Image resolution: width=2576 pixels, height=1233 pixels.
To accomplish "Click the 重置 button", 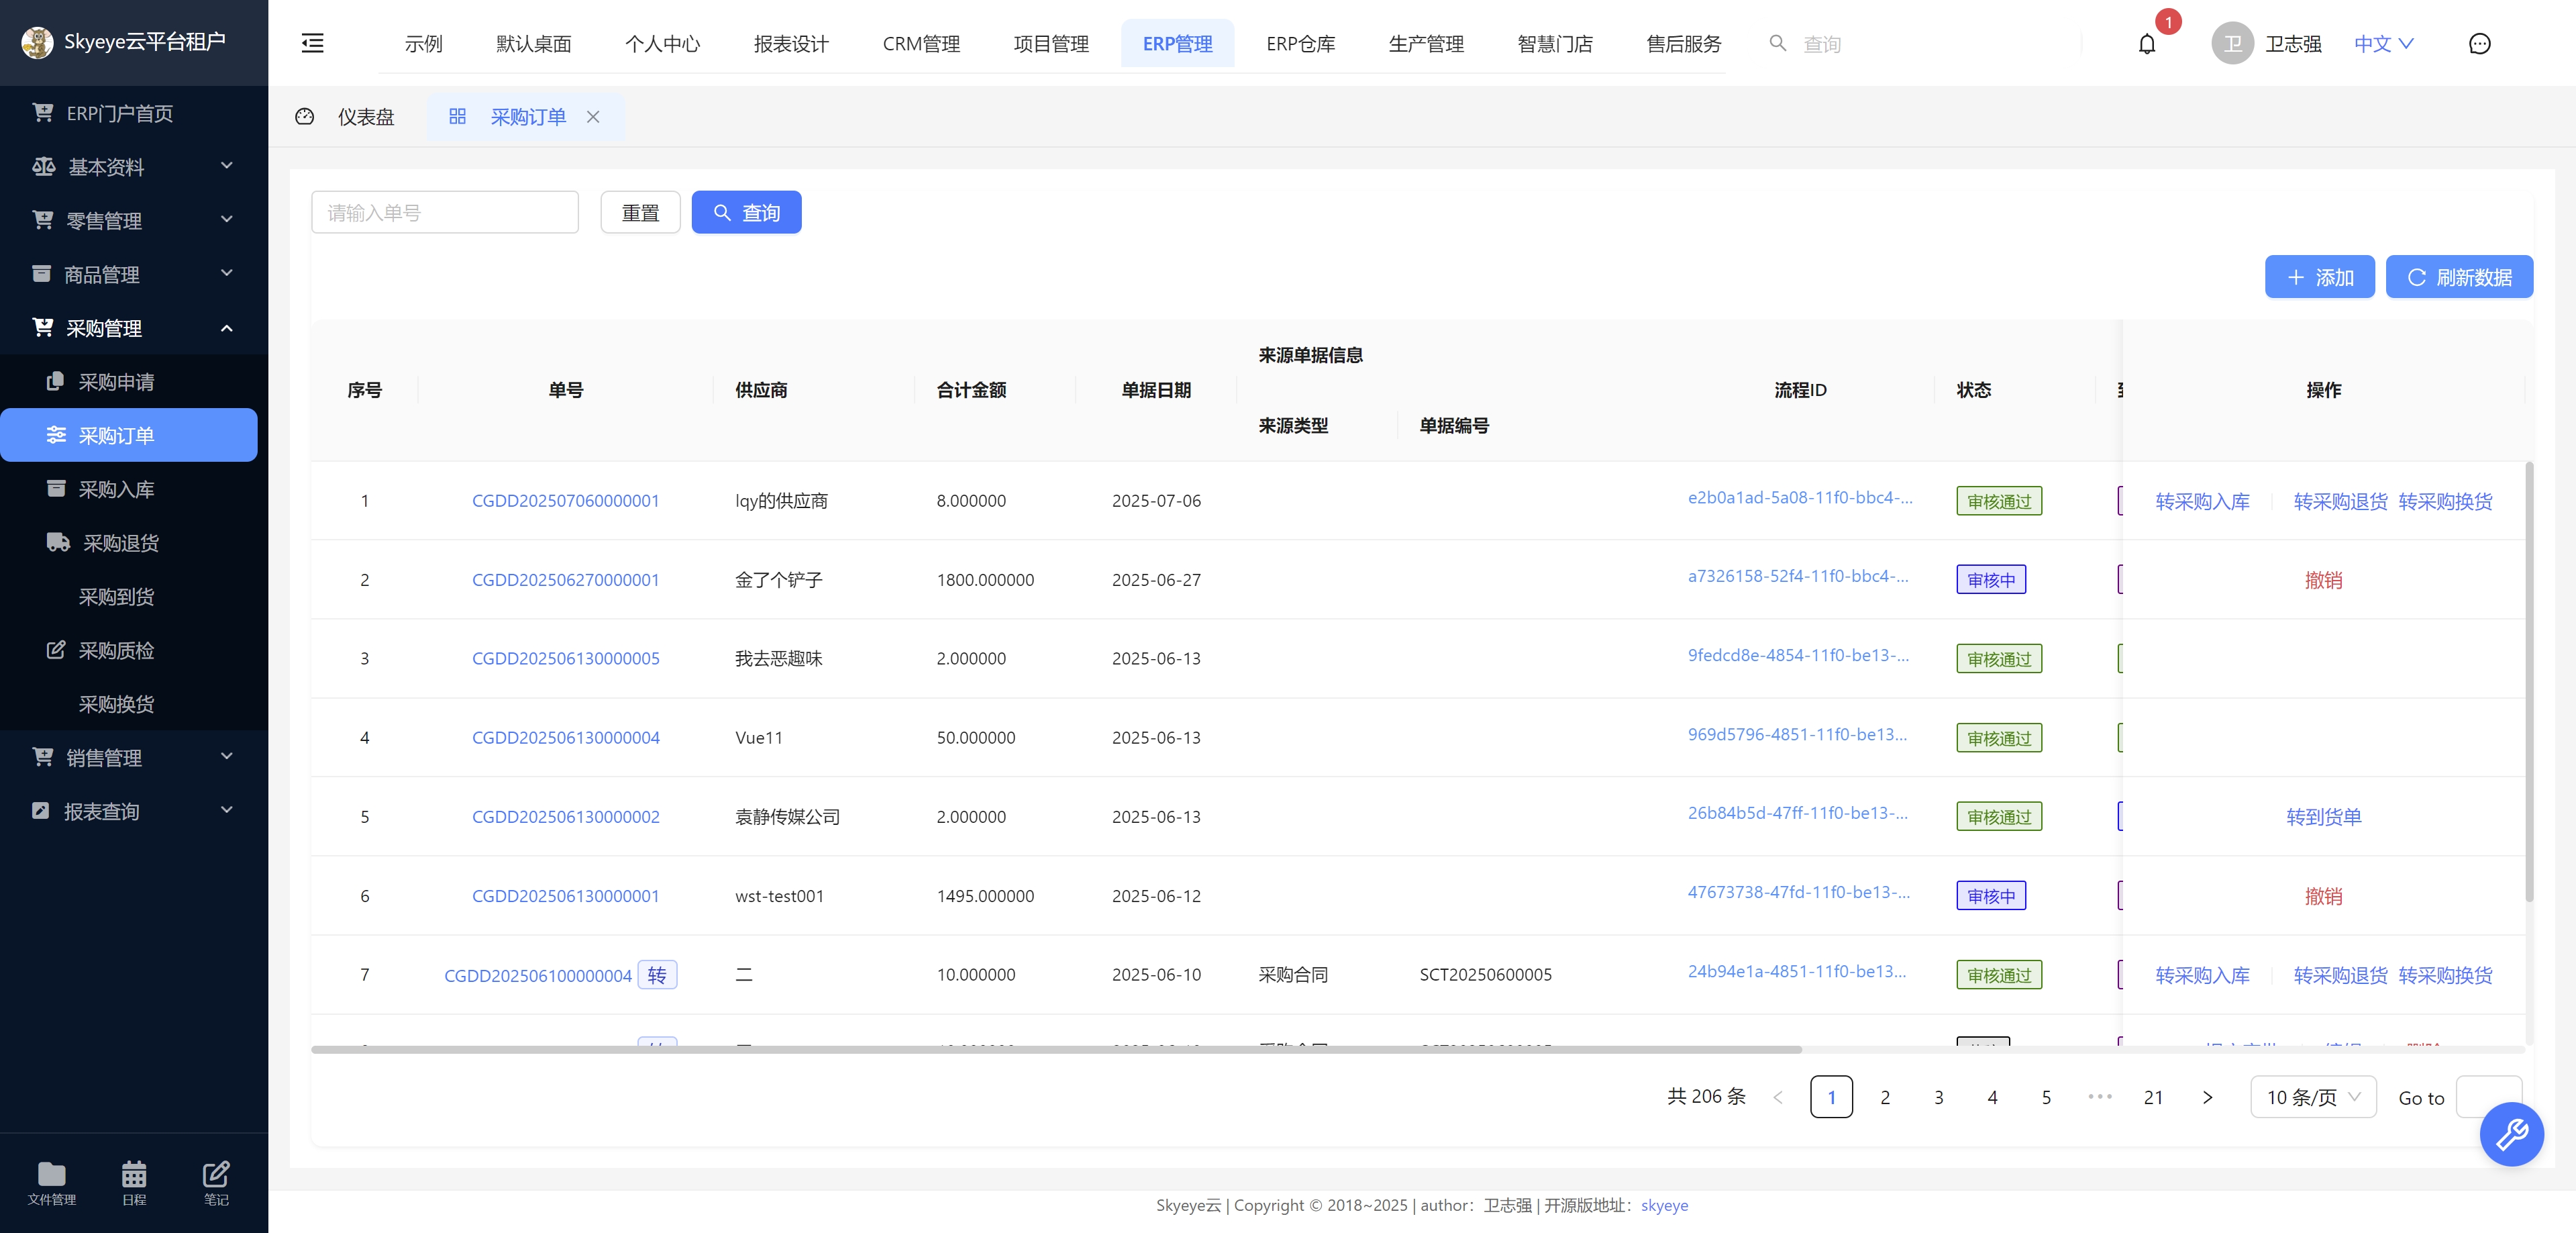I will (x=640, y=212).
